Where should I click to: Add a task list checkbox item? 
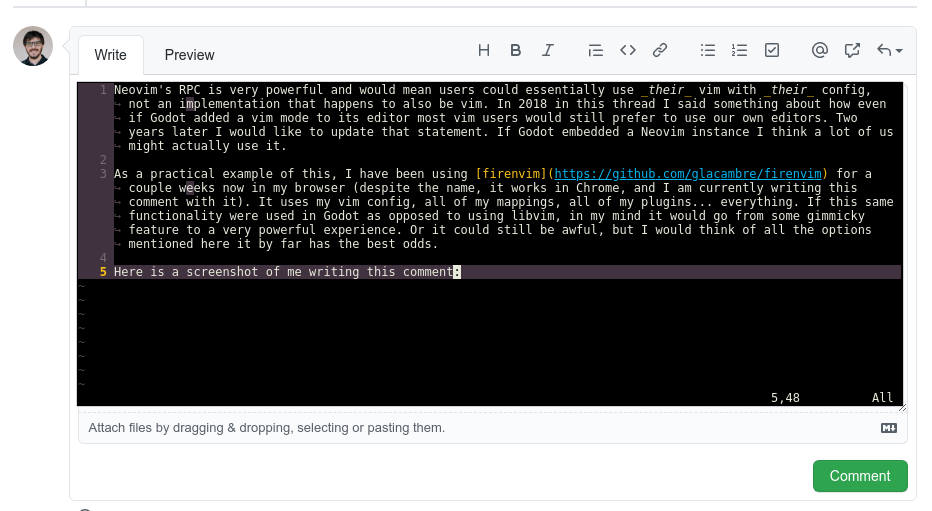[772, 51]
